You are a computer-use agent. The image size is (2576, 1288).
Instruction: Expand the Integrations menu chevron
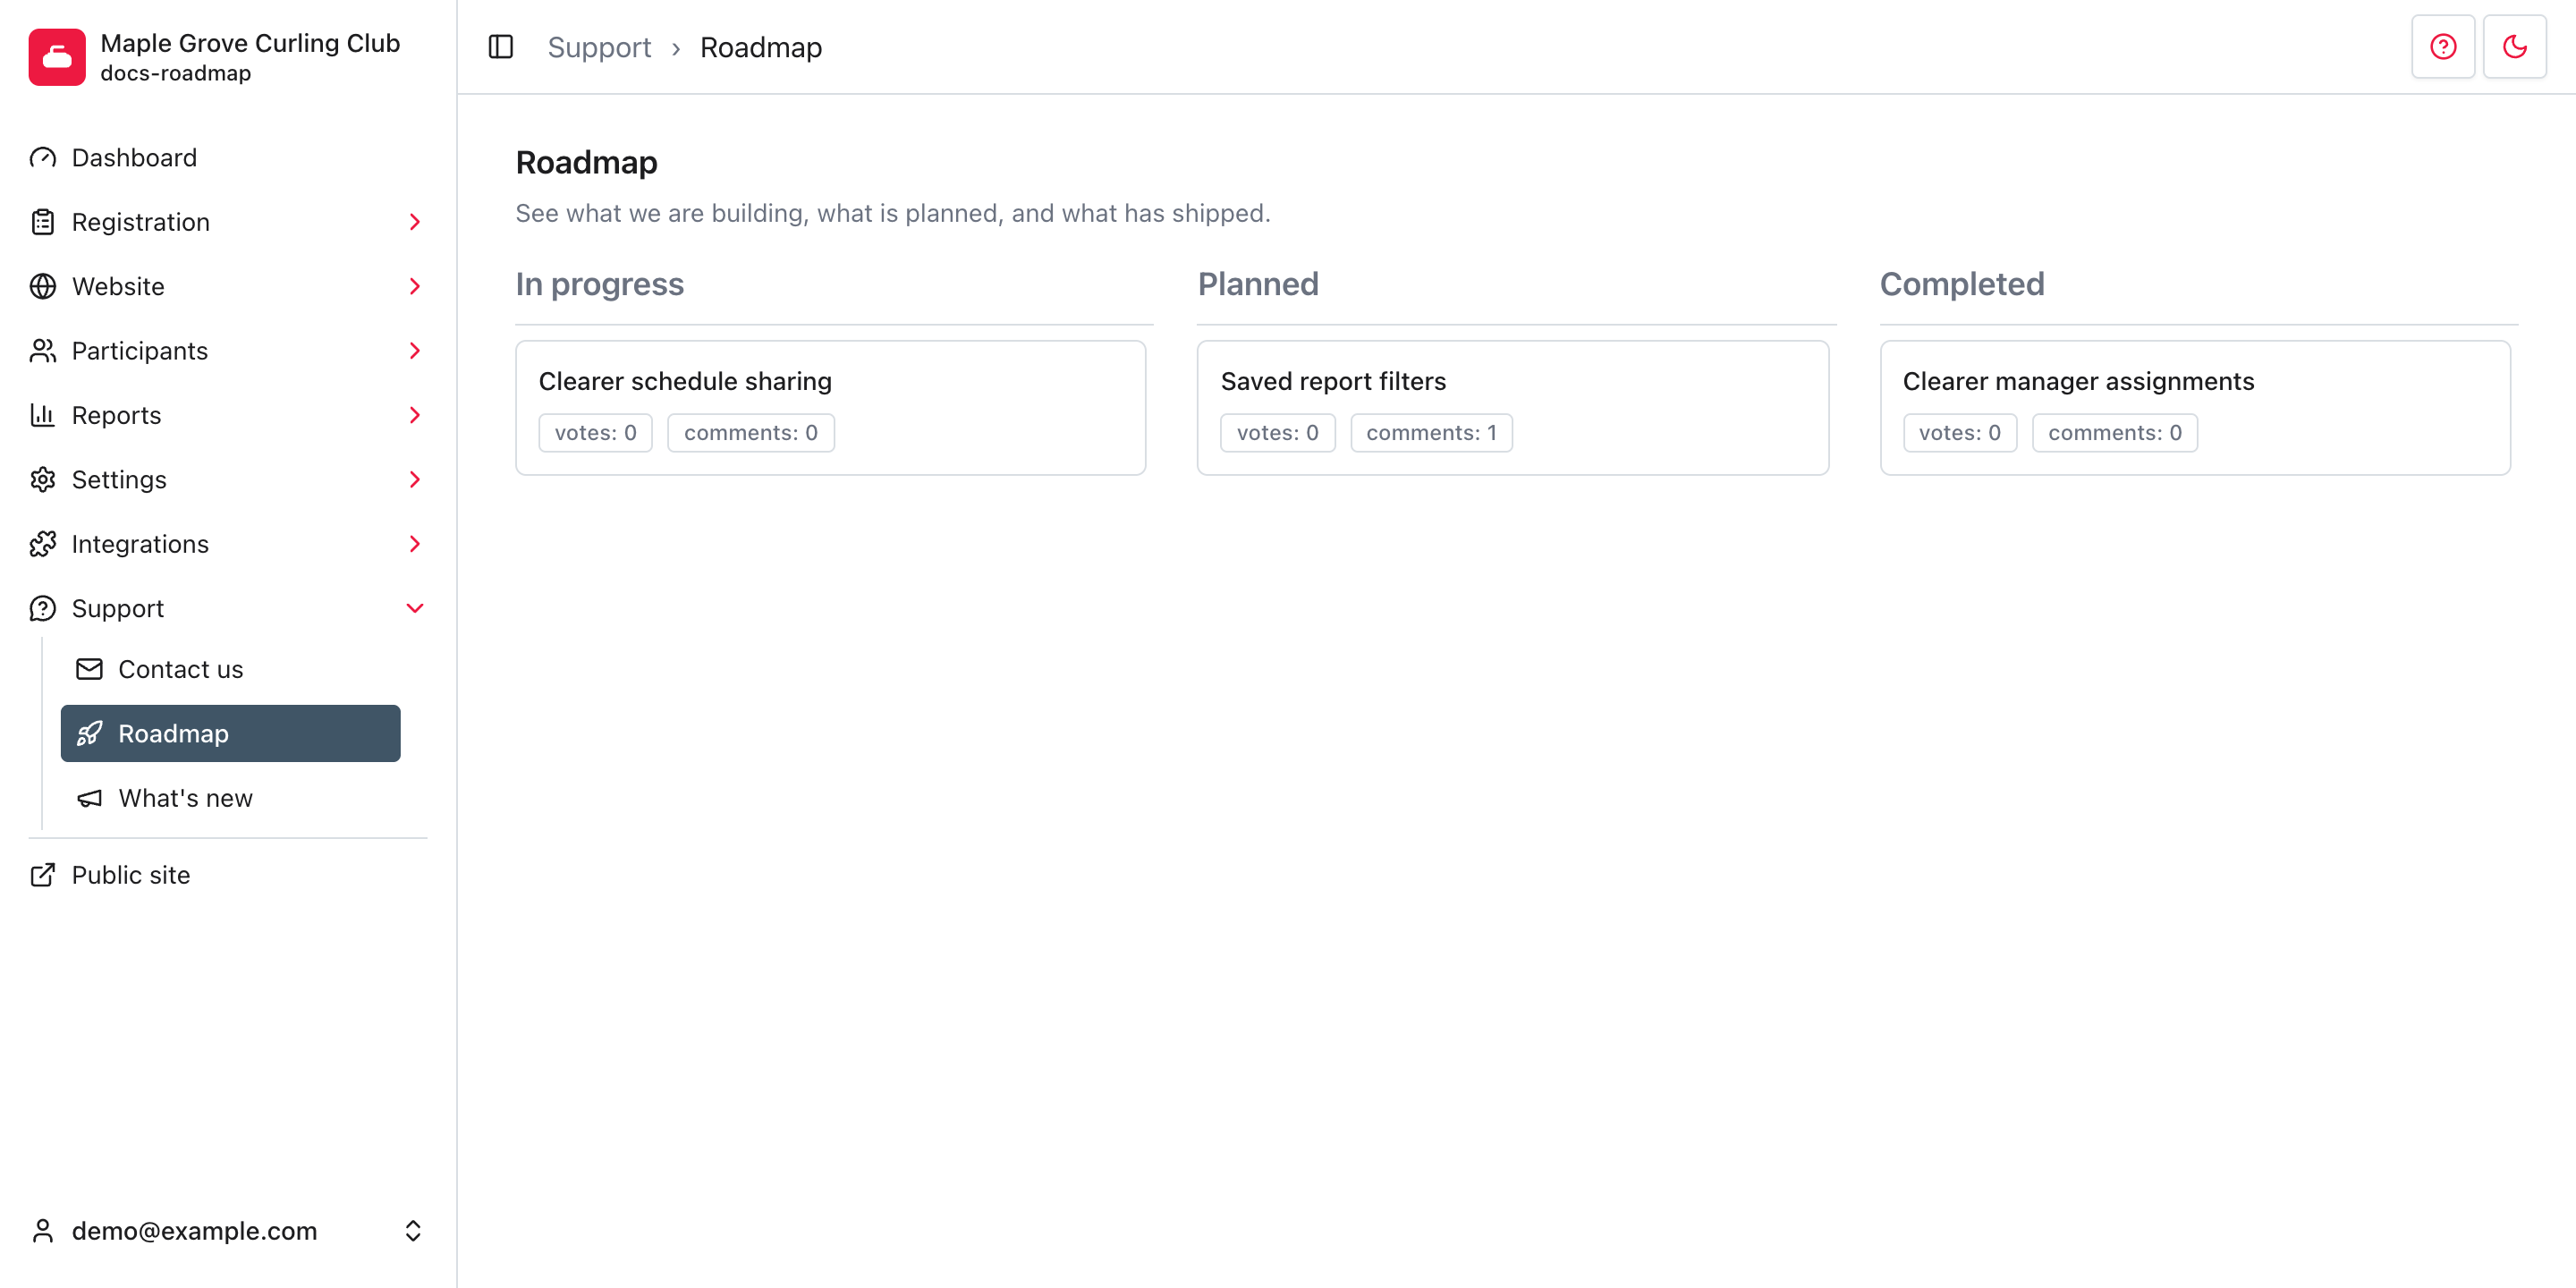(x=415, y=544)
